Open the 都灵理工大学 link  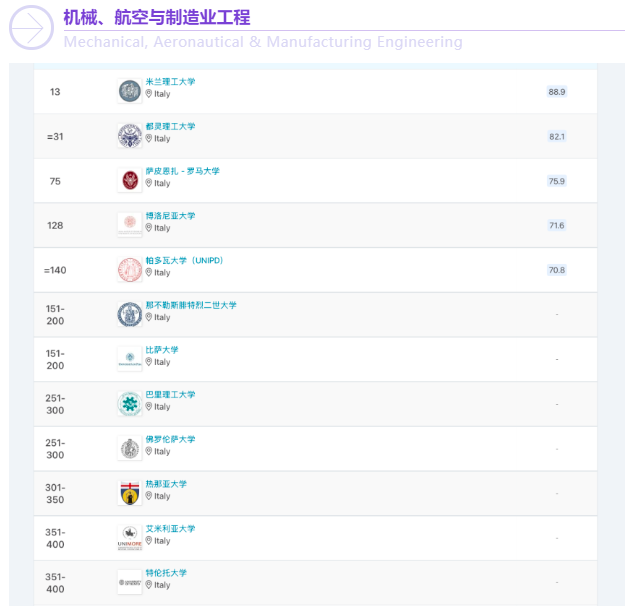click(170, 127)
